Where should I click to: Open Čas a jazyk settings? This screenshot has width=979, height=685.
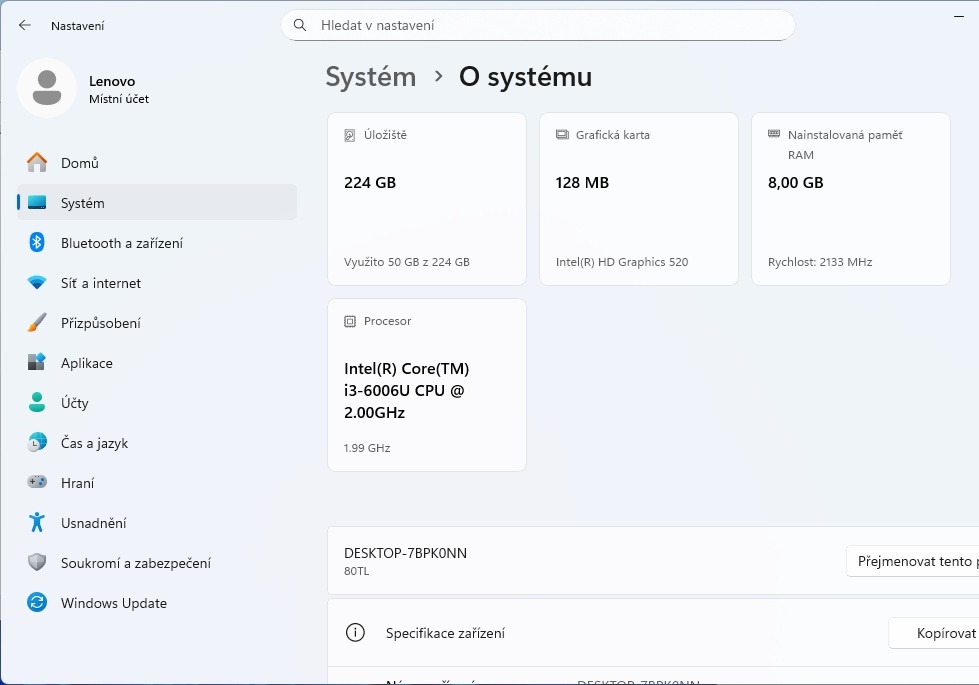[x=94, y=443]
